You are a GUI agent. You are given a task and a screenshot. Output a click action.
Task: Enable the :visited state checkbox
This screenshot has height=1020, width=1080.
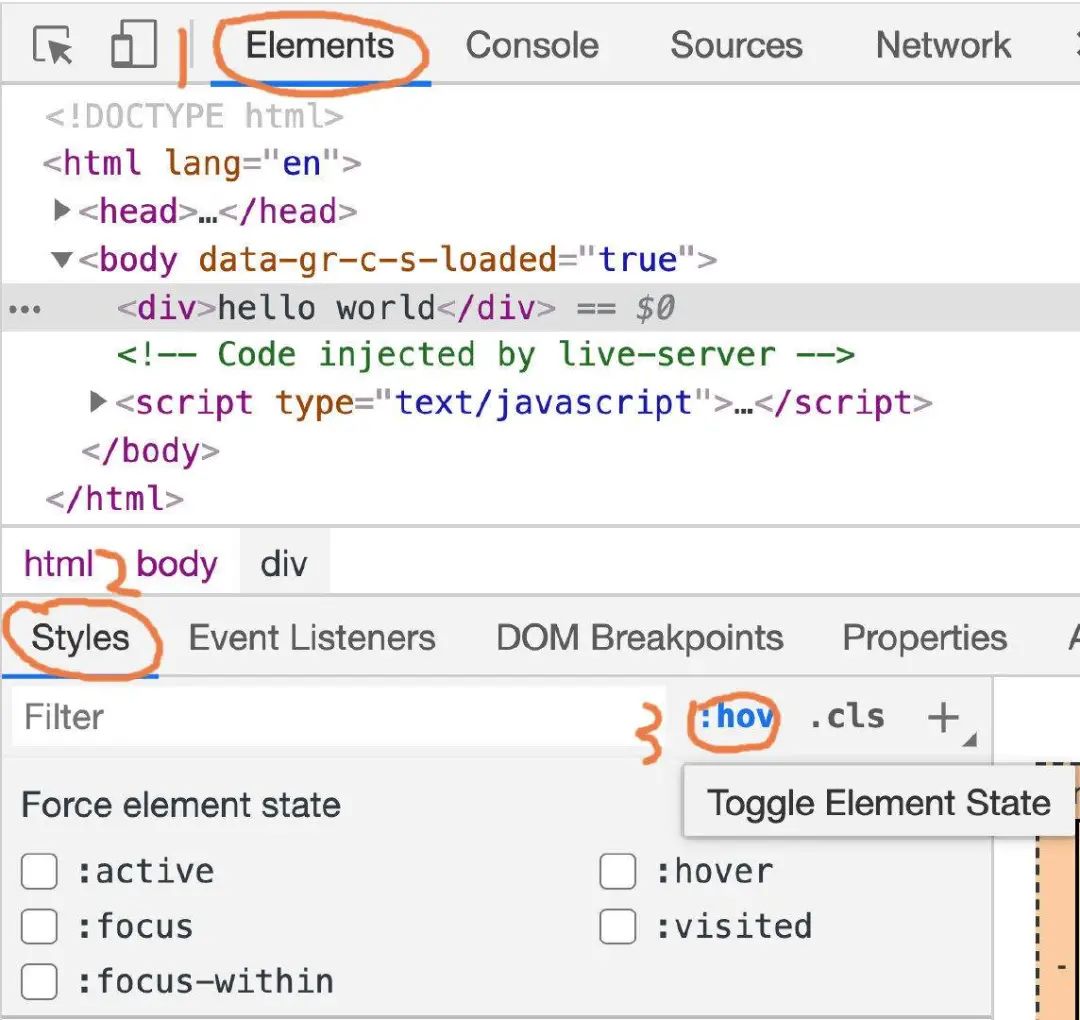(x=617, y=926)
